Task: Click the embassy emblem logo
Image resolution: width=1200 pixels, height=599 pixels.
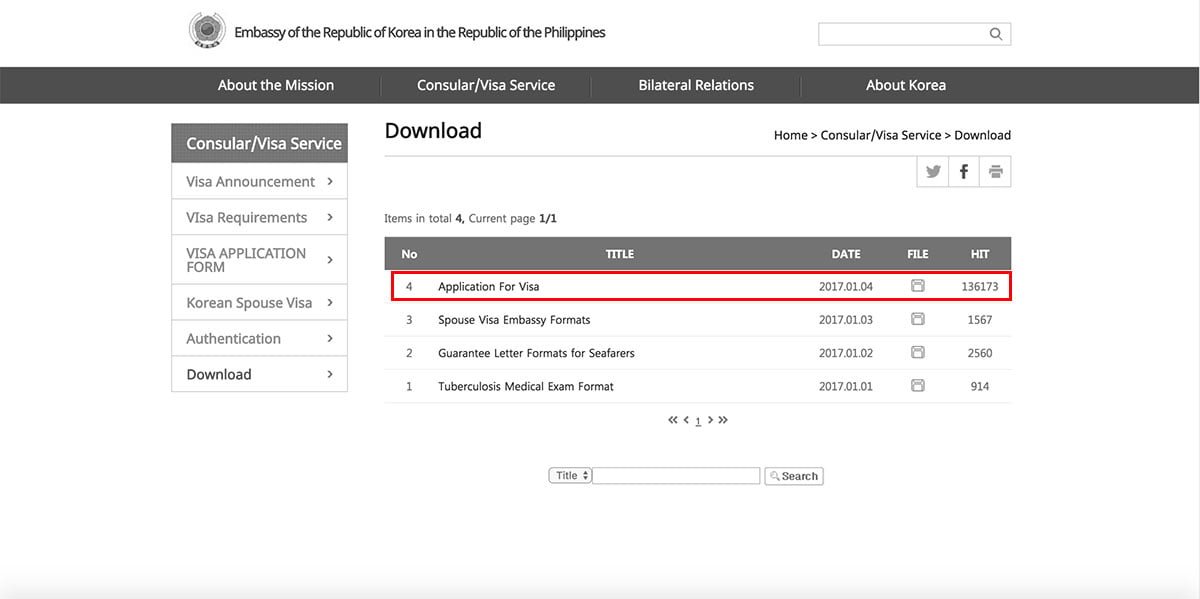Action: point(207,31)
